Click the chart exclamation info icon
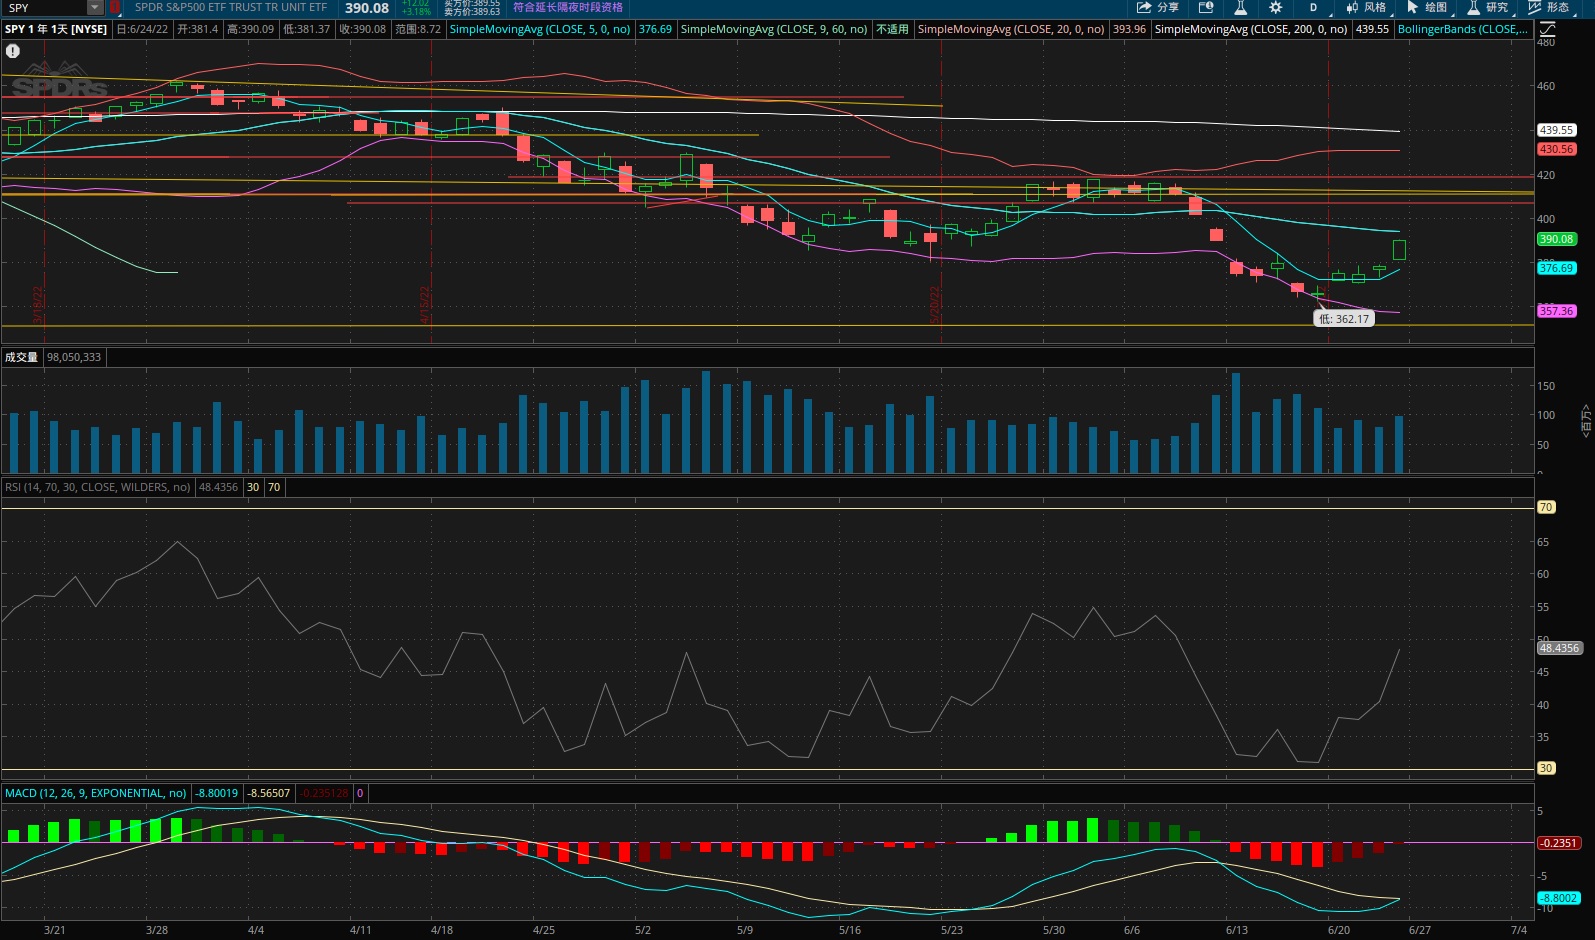The image size is (1595, 940). 13,50
